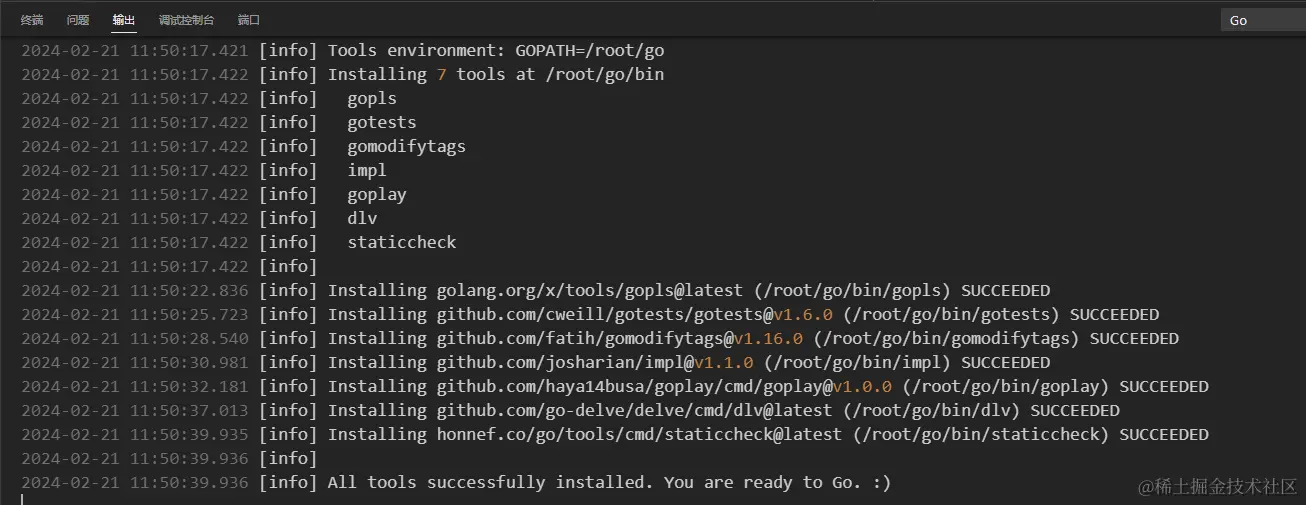Click the v1.16.0 version of gomodifytags
This screenshot has width=1306, height=505.
coord(768,338)
